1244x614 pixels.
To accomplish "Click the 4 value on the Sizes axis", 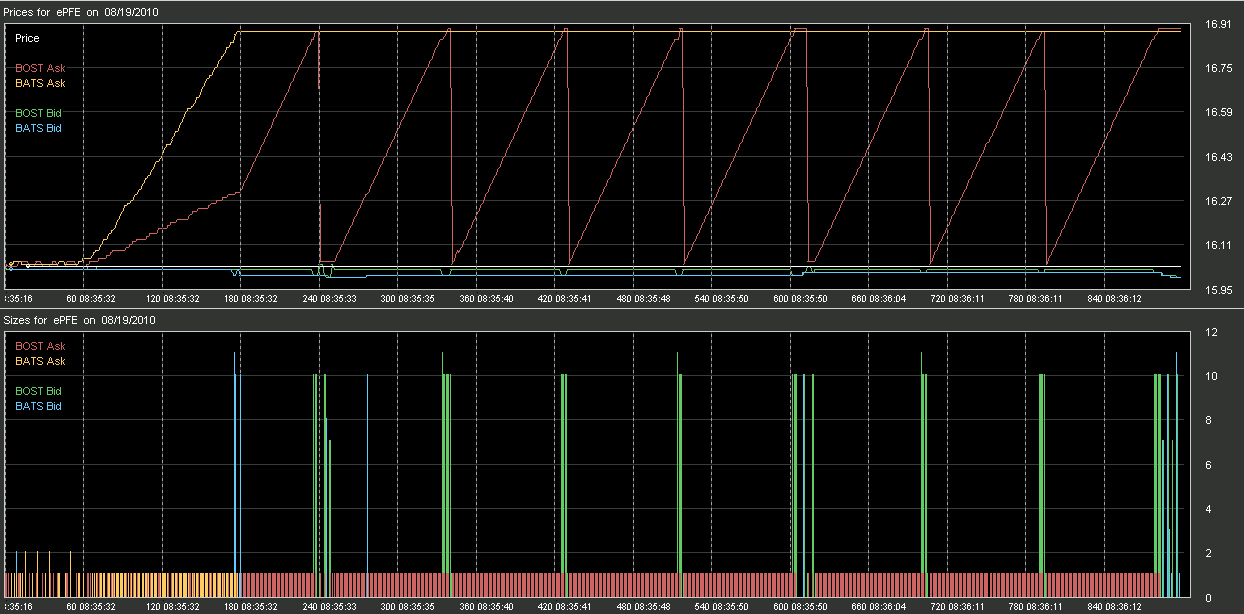I will 1209,509.
